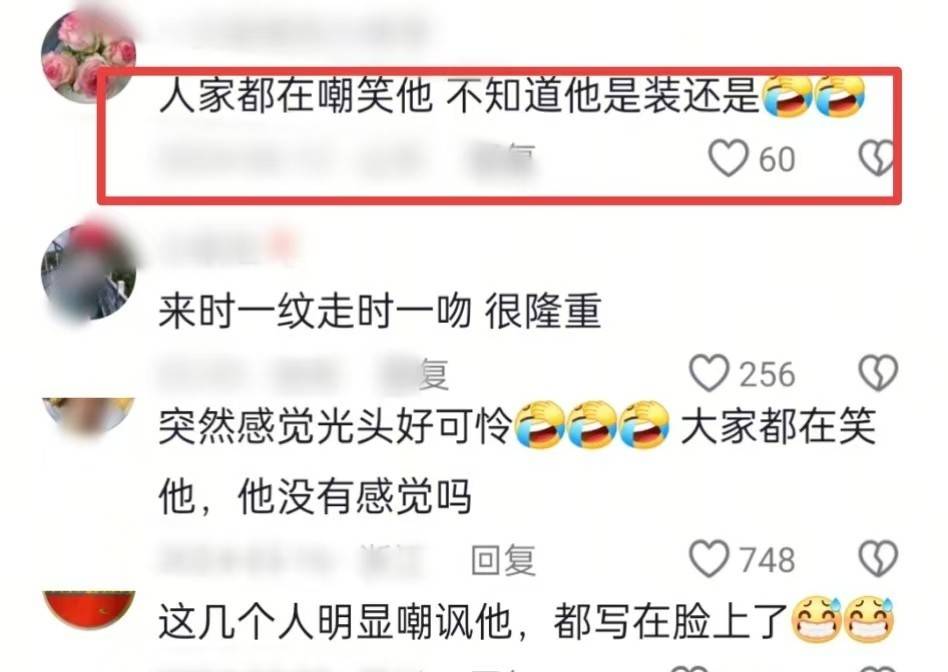Dislike the 突然感觉光头好可怜 comment
Viewport: 948px width, 672px height.
point(878,558)
